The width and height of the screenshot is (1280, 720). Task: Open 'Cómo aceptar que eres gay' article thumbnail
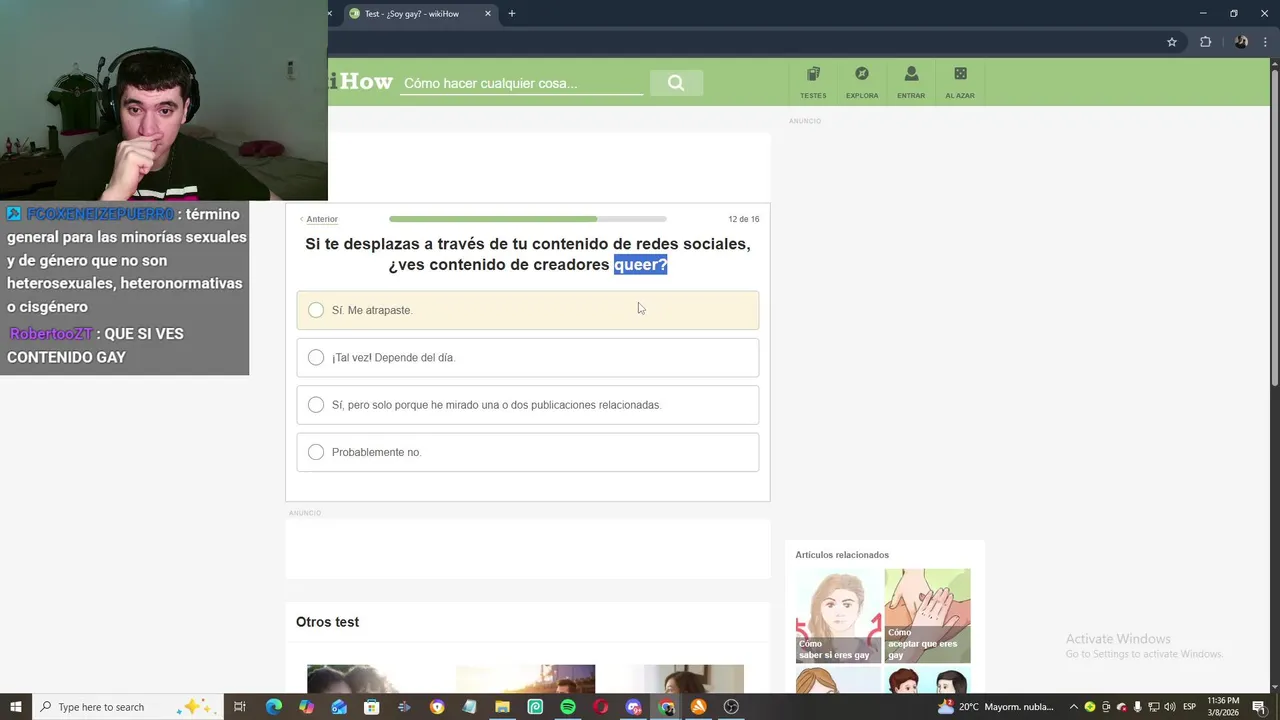coord(927,616)
